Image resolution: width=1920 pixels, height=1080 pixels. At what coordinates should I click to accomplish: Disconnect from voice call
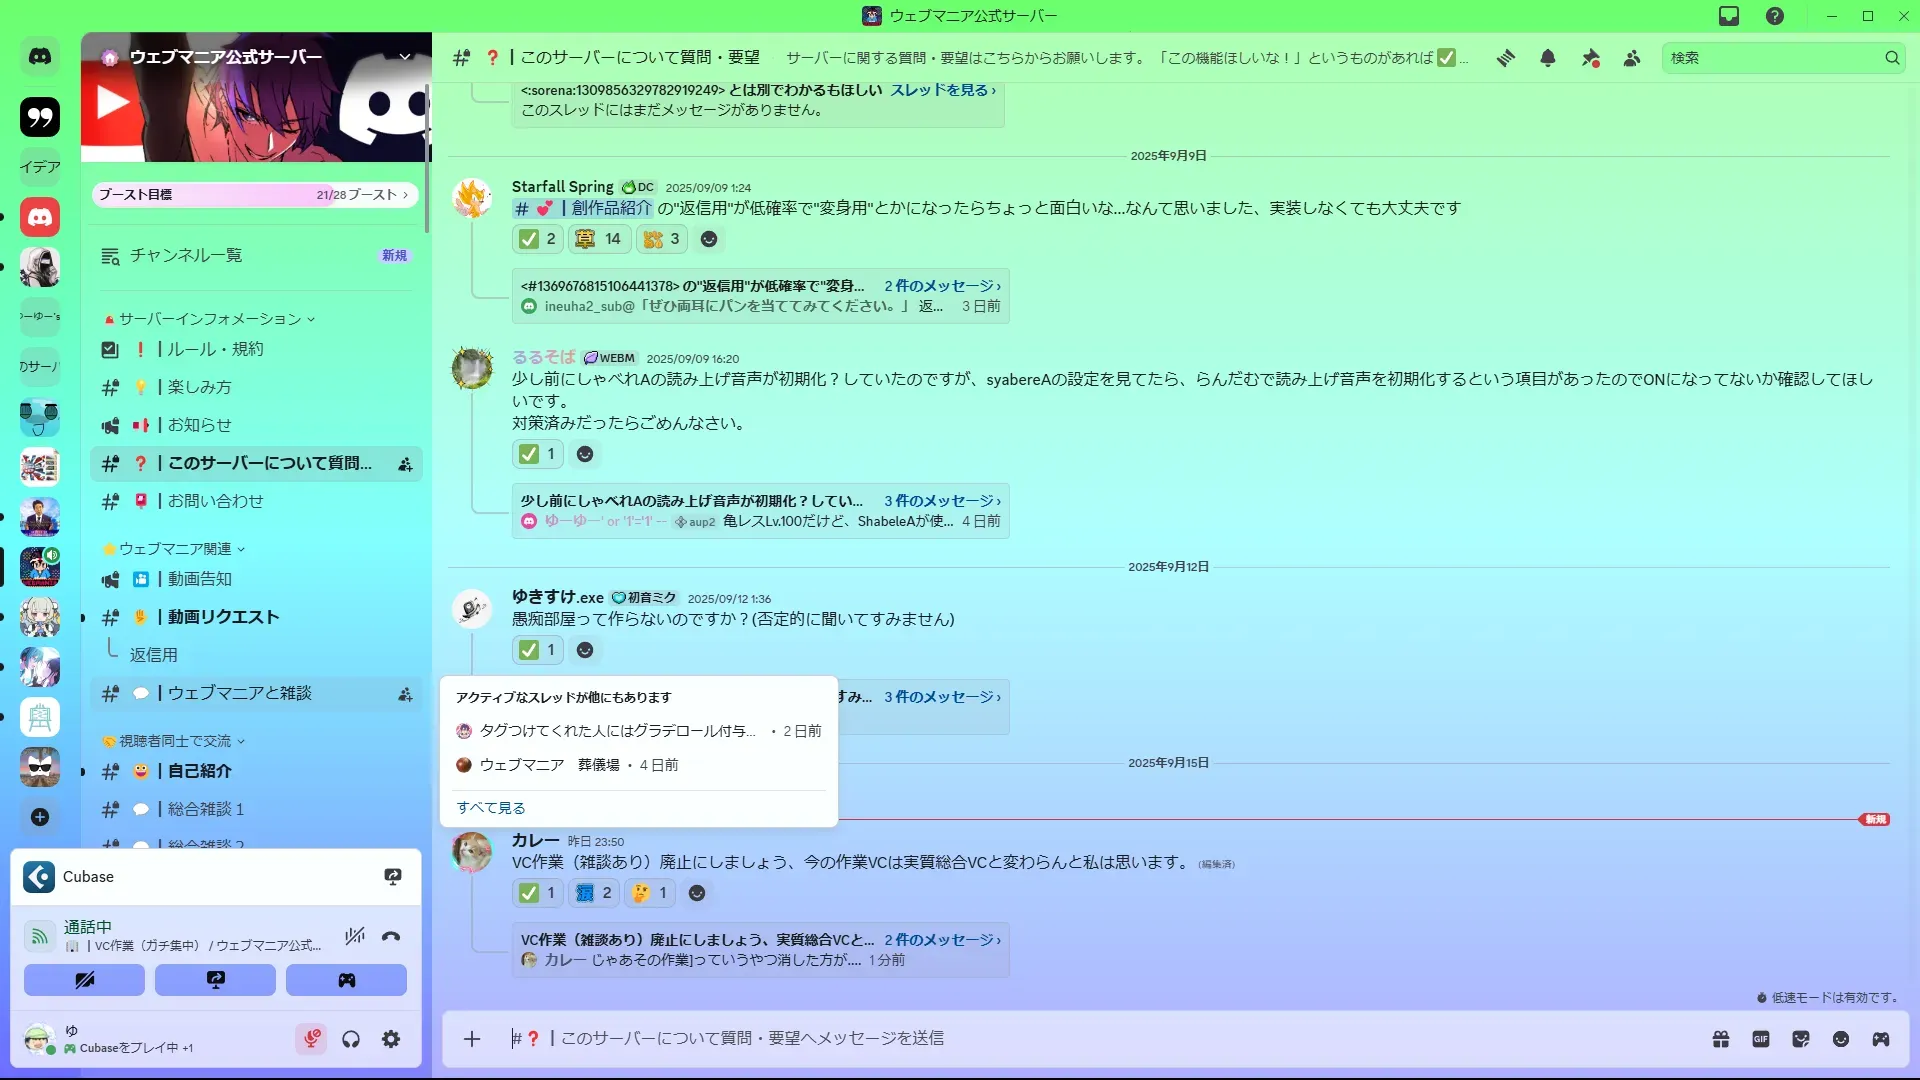(391, 937)
